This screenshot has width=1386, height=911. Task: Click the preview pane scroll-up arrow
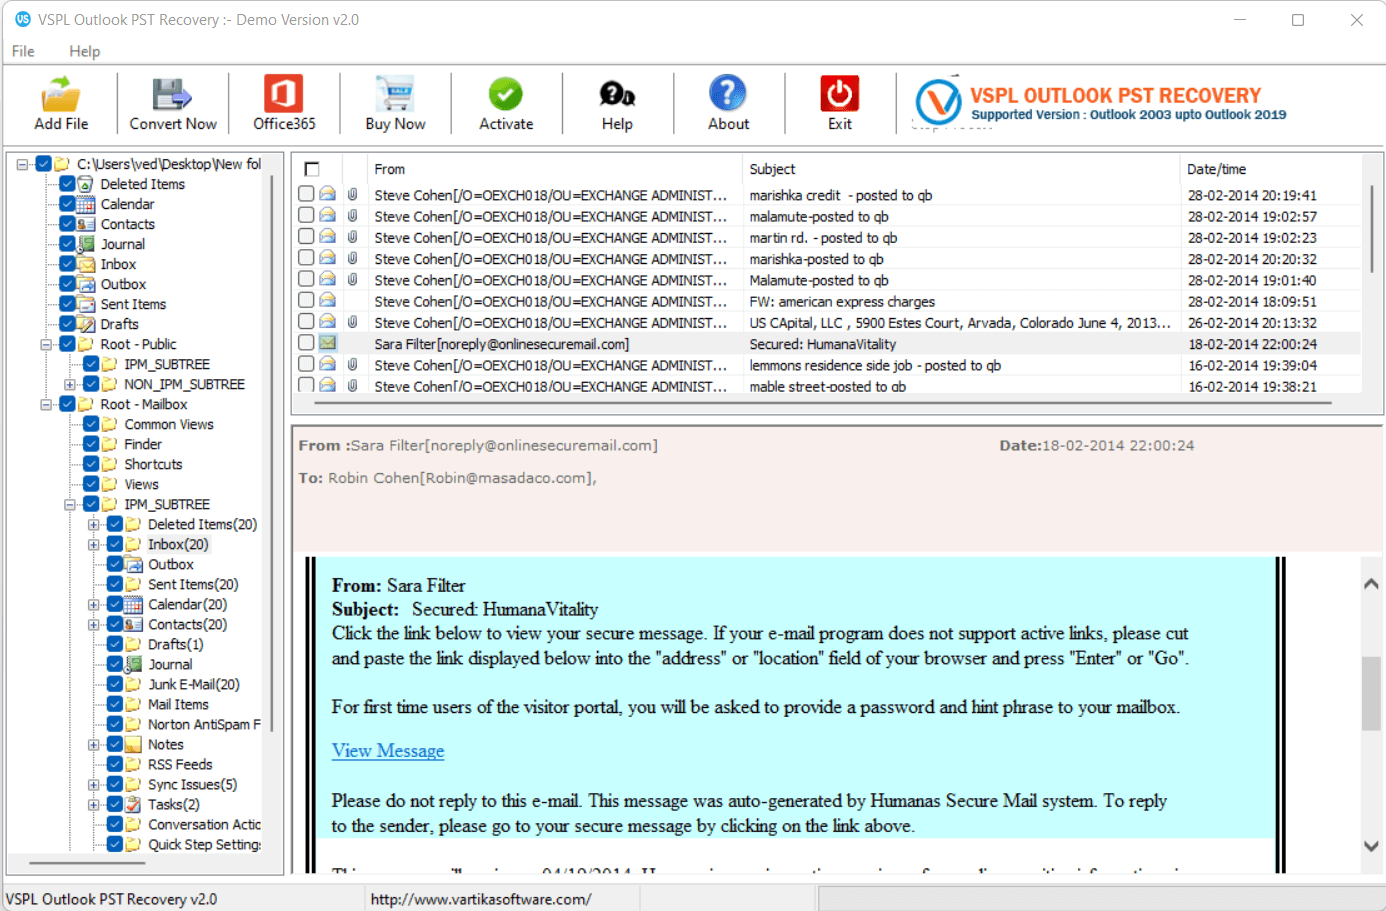coord(1371,584)
